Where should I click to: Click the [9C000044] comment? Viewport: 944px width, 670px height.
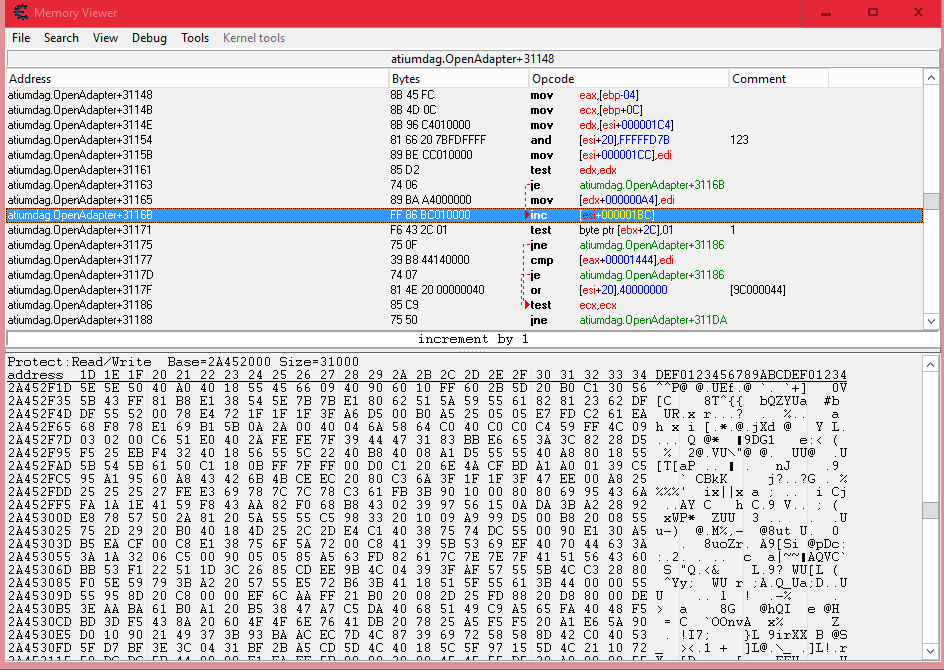pos(757,290)
